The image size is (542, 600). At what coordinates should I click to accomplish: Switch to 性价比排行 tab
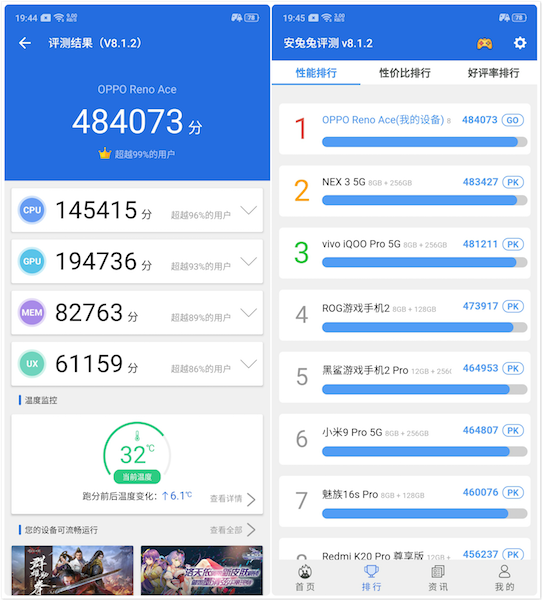[x=405, y=73]
